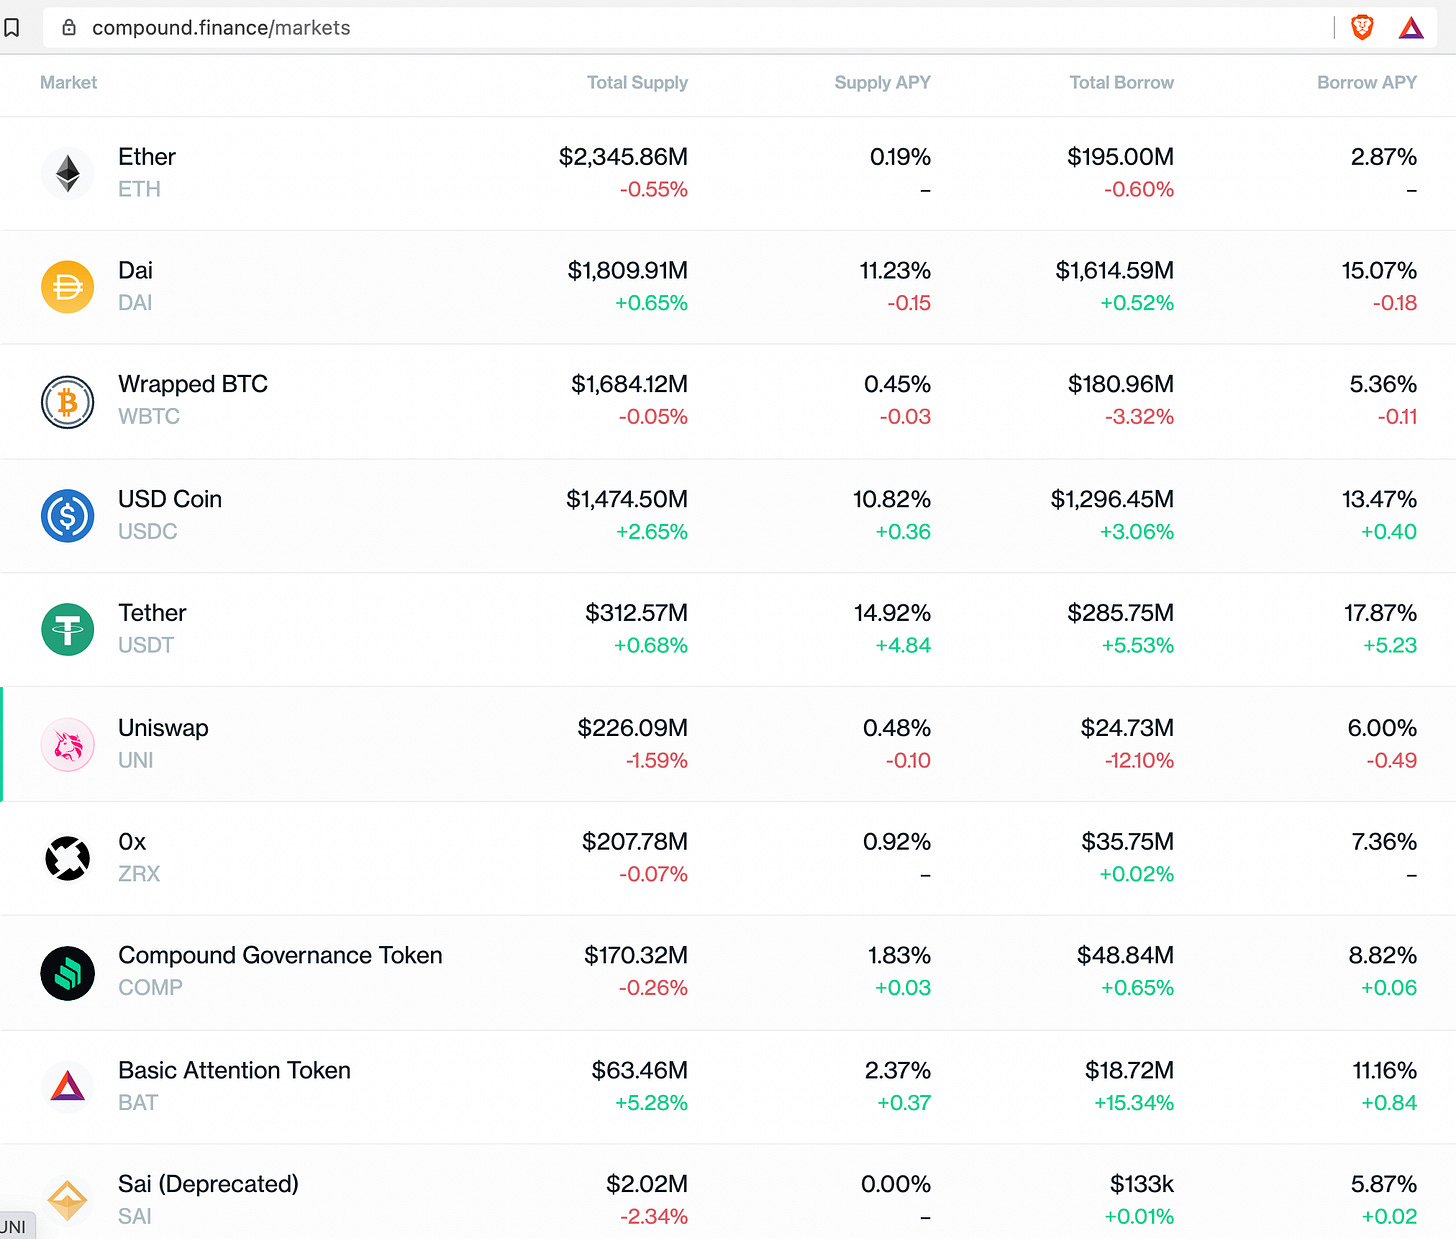The width and height of the screenshot is (1456, 1239).
Task: Open the Compound Governance Token market name
Action: [280, 956]
